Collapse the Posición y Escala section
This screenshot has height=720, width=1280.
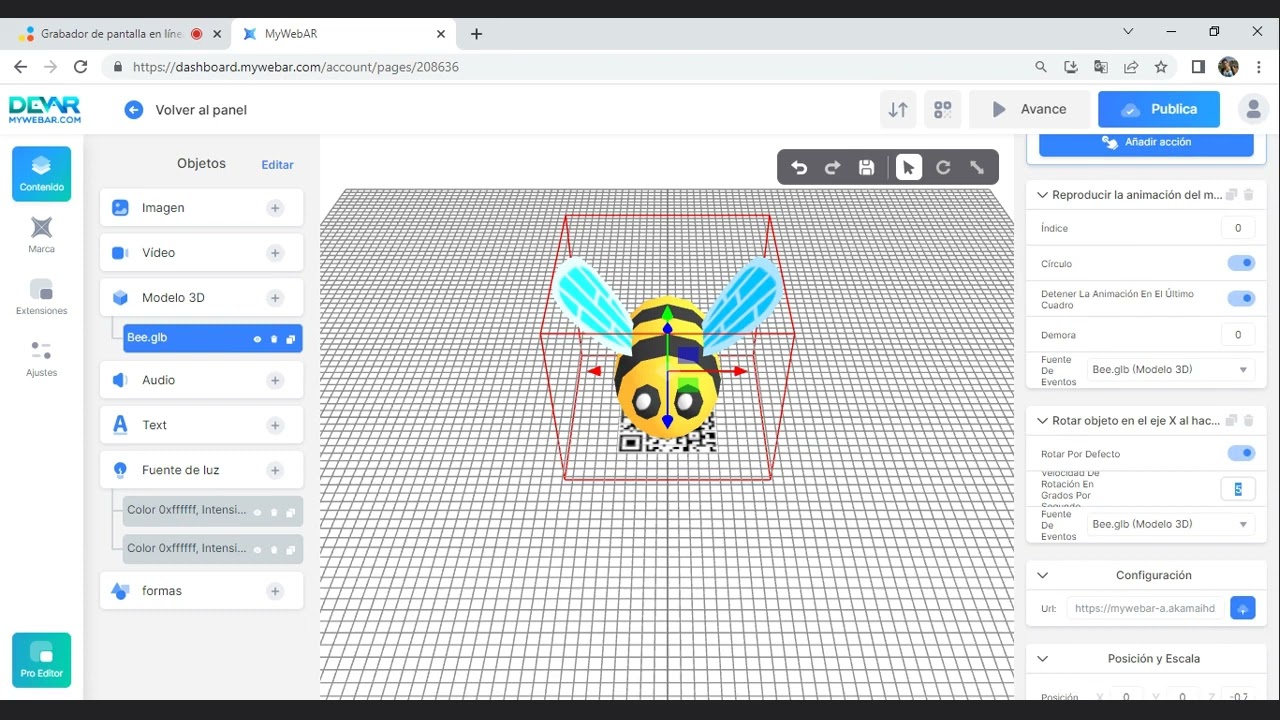1042,659
